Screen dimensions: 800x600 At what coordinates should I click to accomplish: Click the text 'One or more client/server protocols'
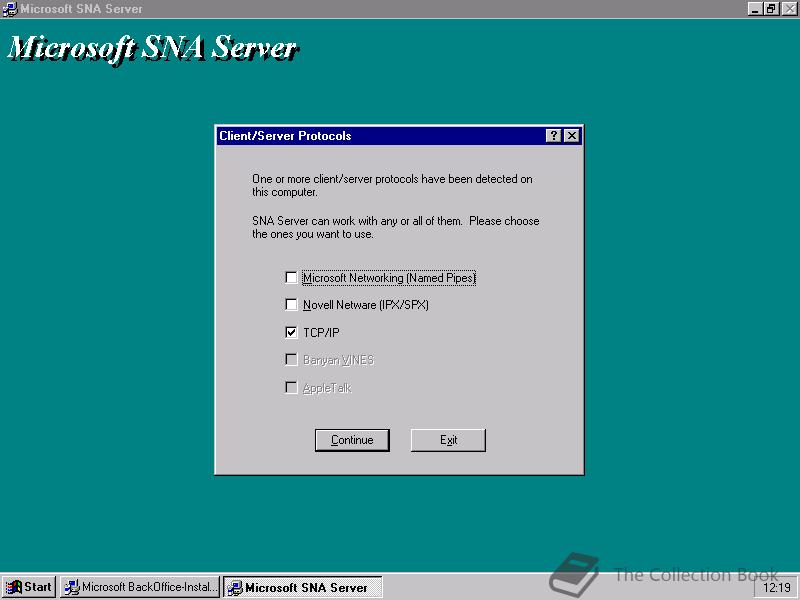click(x=336, y=179)
